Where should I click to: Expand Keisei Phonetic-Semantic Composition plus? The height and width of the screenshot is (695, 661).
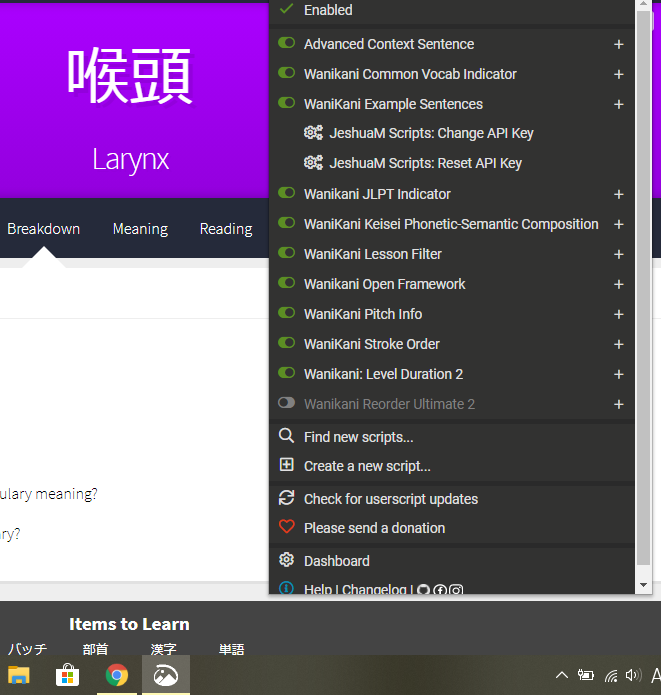point(619,225)
